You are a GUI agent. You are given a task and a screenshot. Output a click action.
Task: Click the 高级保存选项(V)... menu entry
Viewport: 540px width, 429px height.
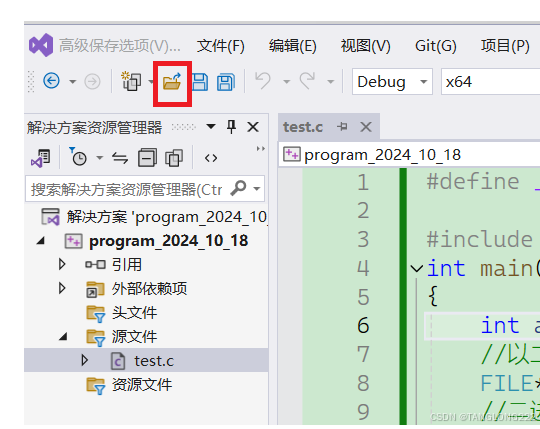coord(120,46)
